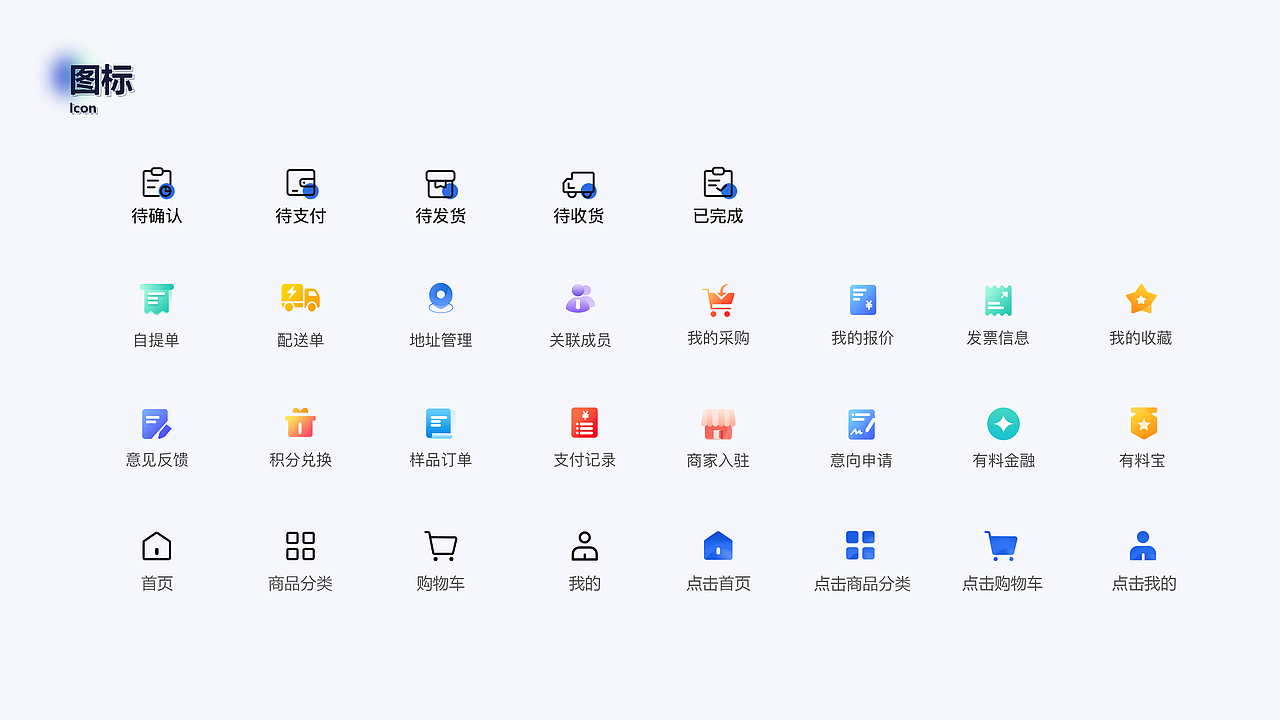The height and width of the screenshot is (720, 1280).
Task: Click the 商家入驻 label
Action: [x=718, y=461]
